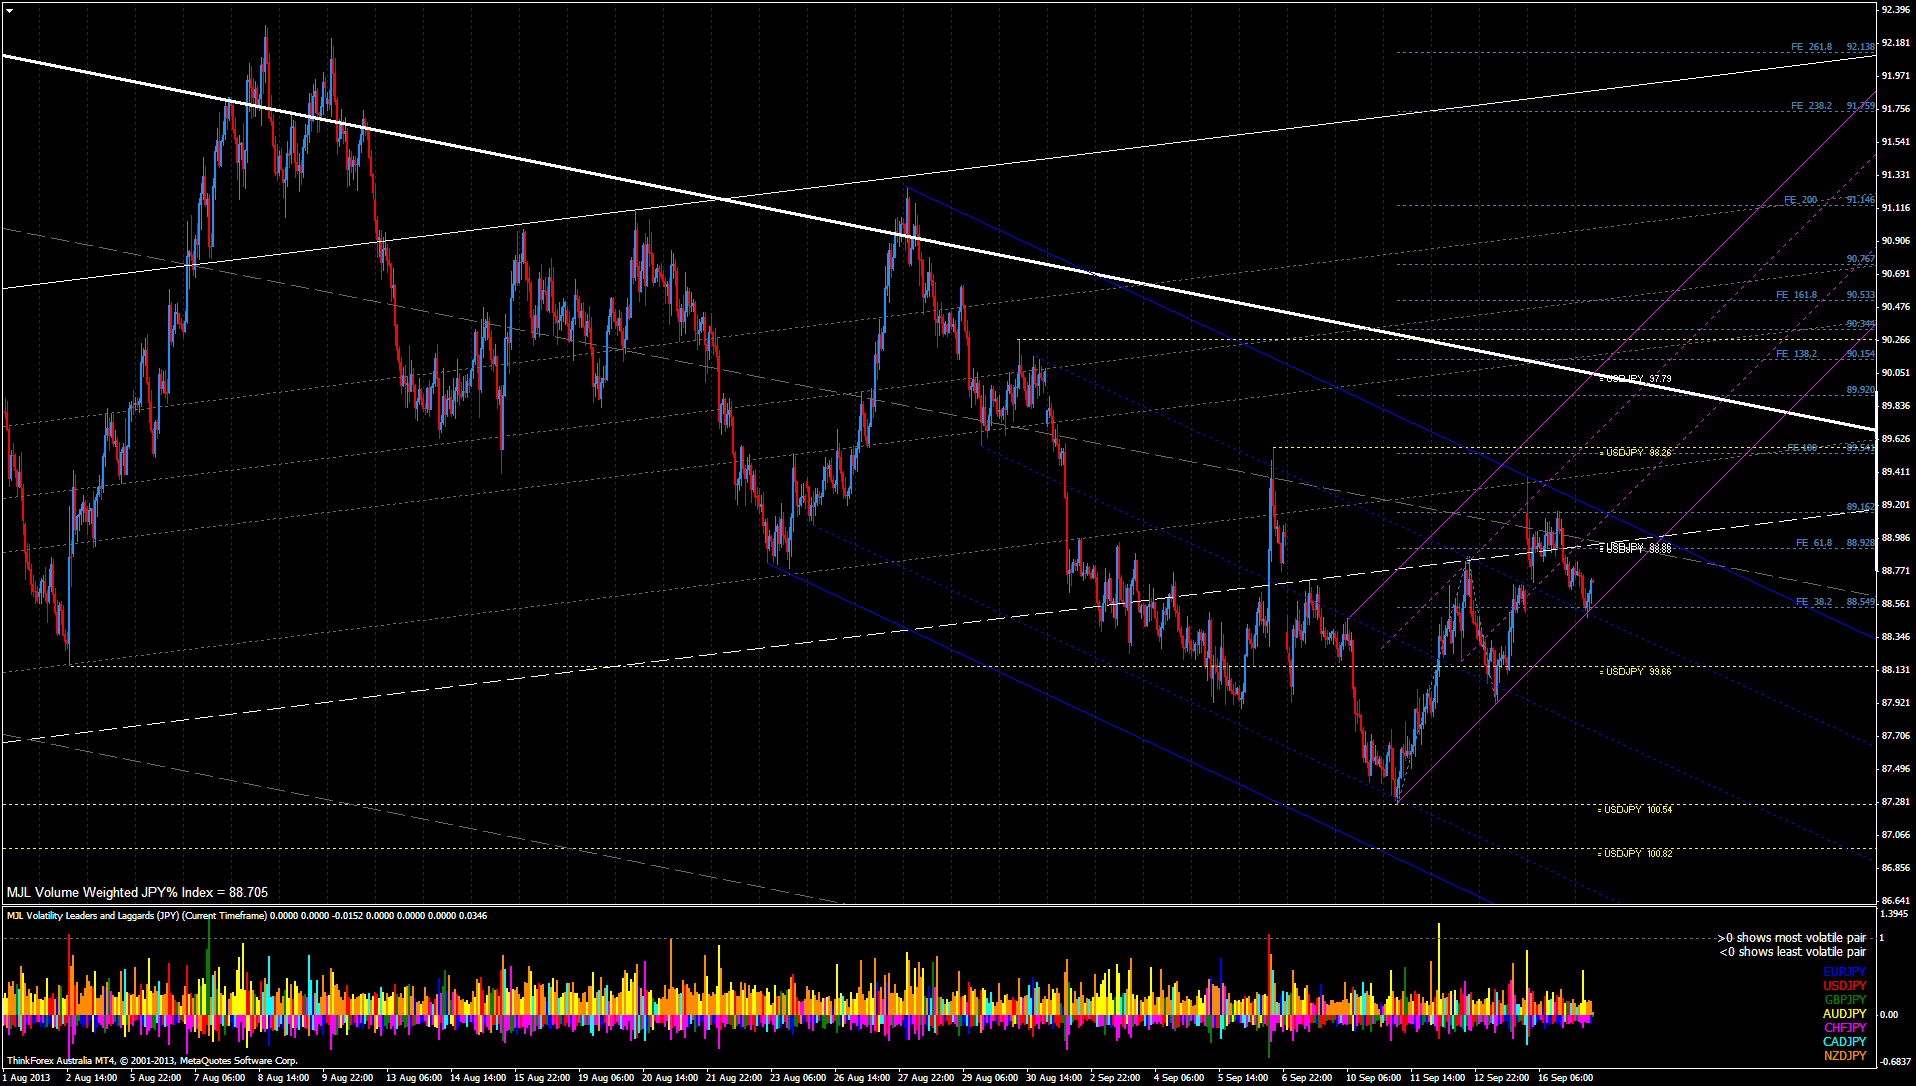
Task: Click the 16 Sep 06:00 time axis label
Action: (x=1565, y=1078)
